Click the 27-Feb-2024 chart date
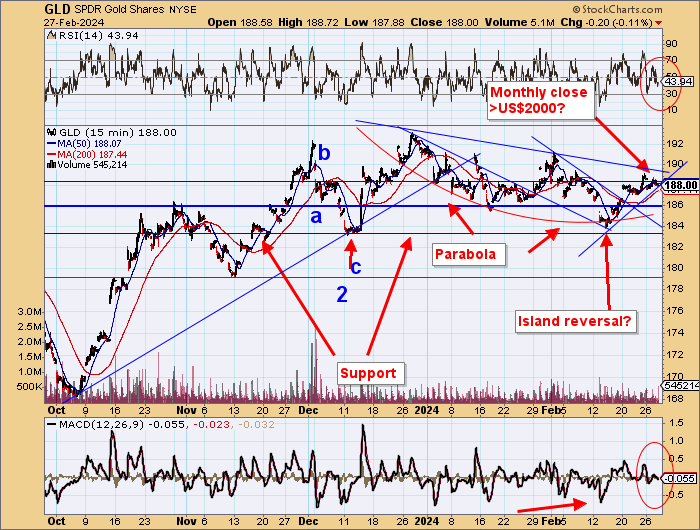700x530 pixels. [74, 22]
